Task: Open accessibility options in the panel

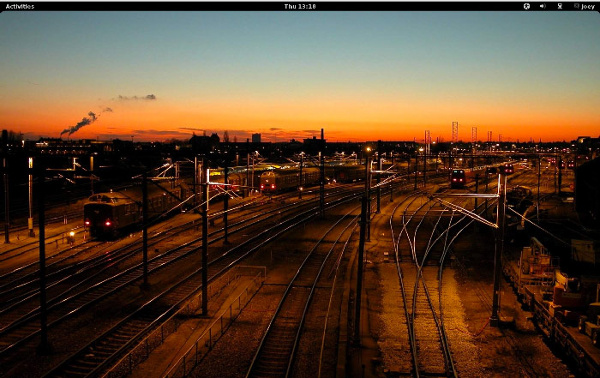Action: (527, 6)
